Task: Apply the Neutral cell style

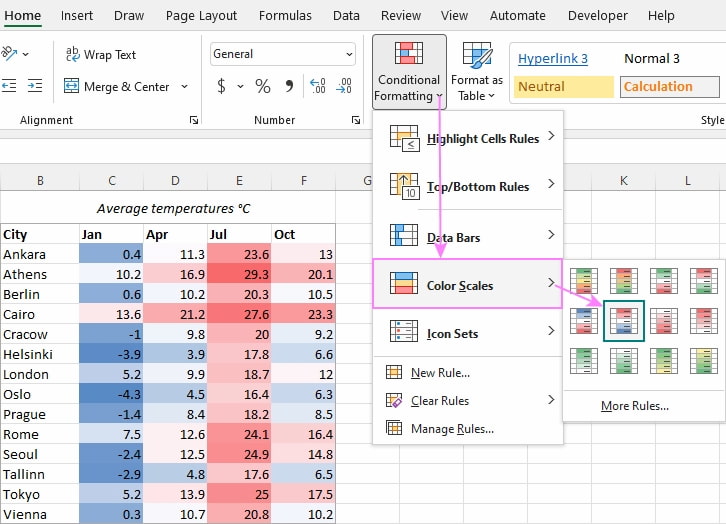Action: 563,87
